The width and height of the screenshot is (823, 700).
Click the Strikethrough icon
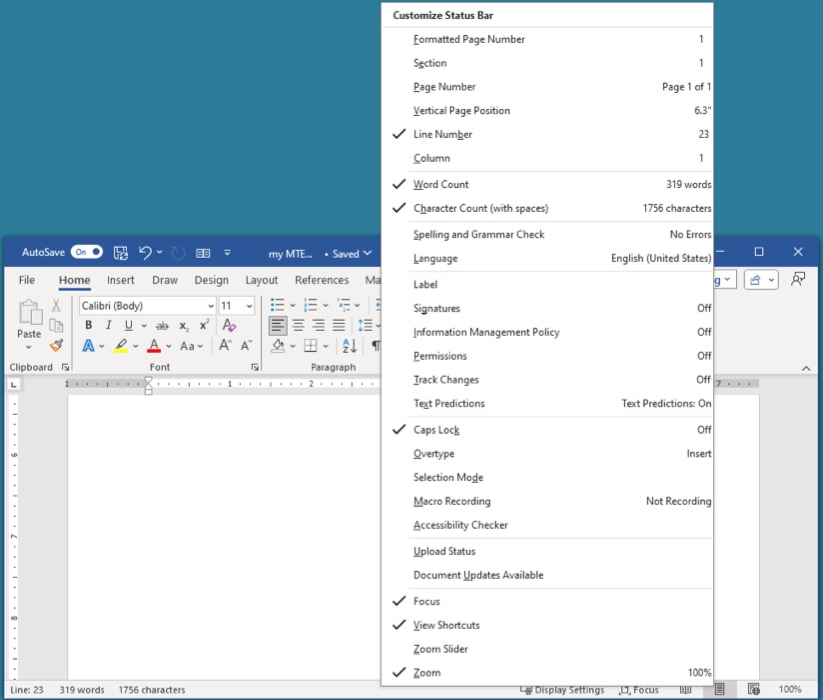(x=164, y=325)
